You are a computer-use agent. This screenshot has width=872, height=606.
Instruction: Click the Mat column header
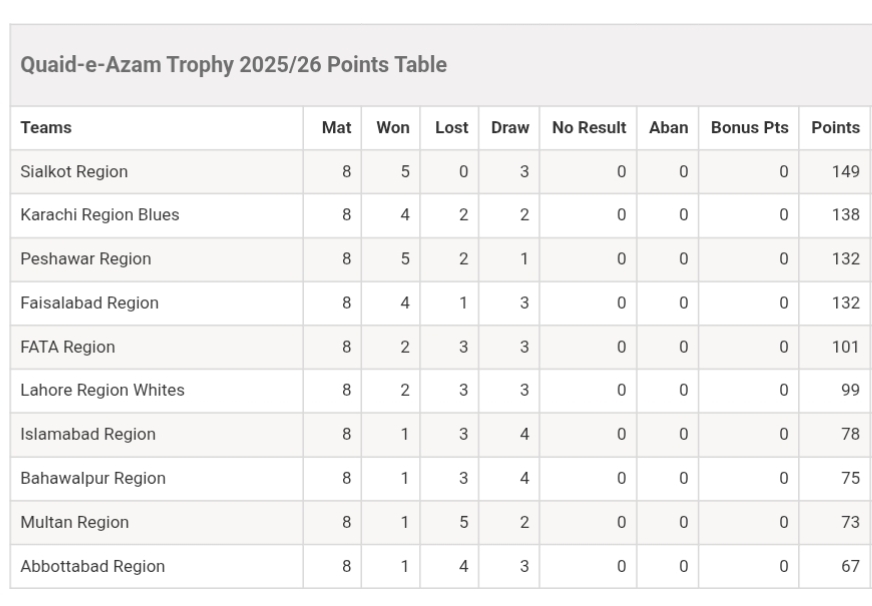click(x=336, y=128)
